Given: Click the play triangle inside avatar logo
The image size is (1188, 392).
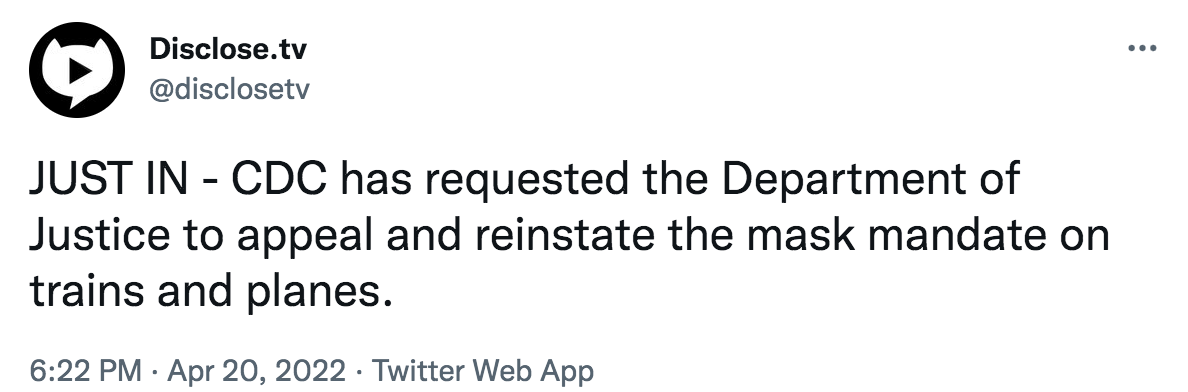Looking at the screenshot, I should tap(79, 70).
